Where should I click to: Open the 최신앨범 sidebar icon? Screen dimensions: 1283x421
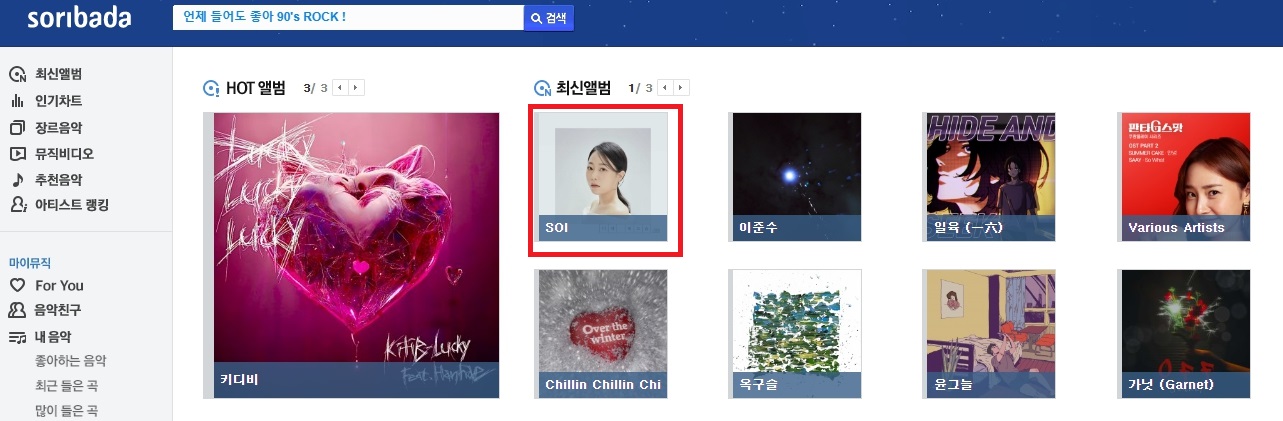tap(17, 74)
